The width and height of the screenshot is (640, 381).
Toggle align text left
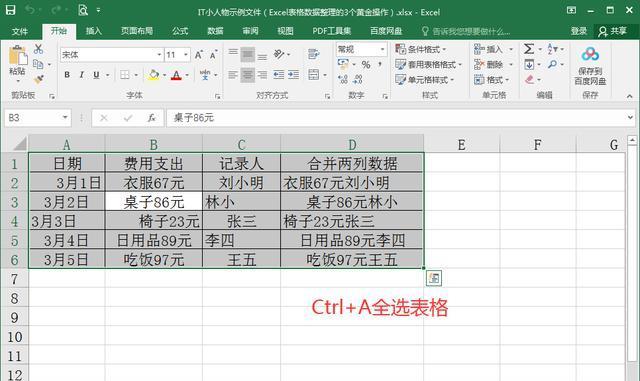233,75
